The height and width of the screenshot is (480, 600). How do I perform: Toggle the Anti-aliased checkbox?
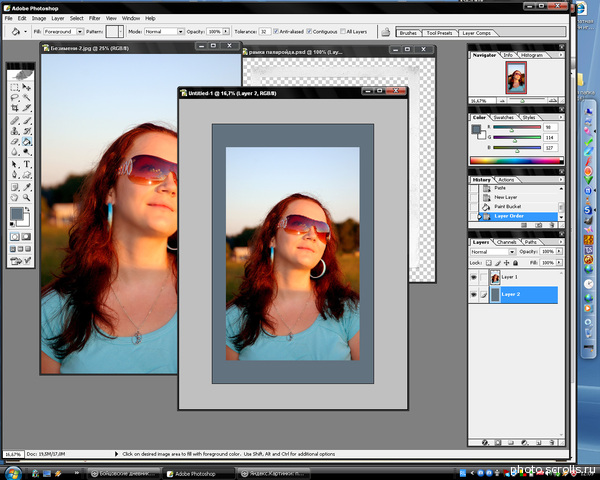coord(276,31)
